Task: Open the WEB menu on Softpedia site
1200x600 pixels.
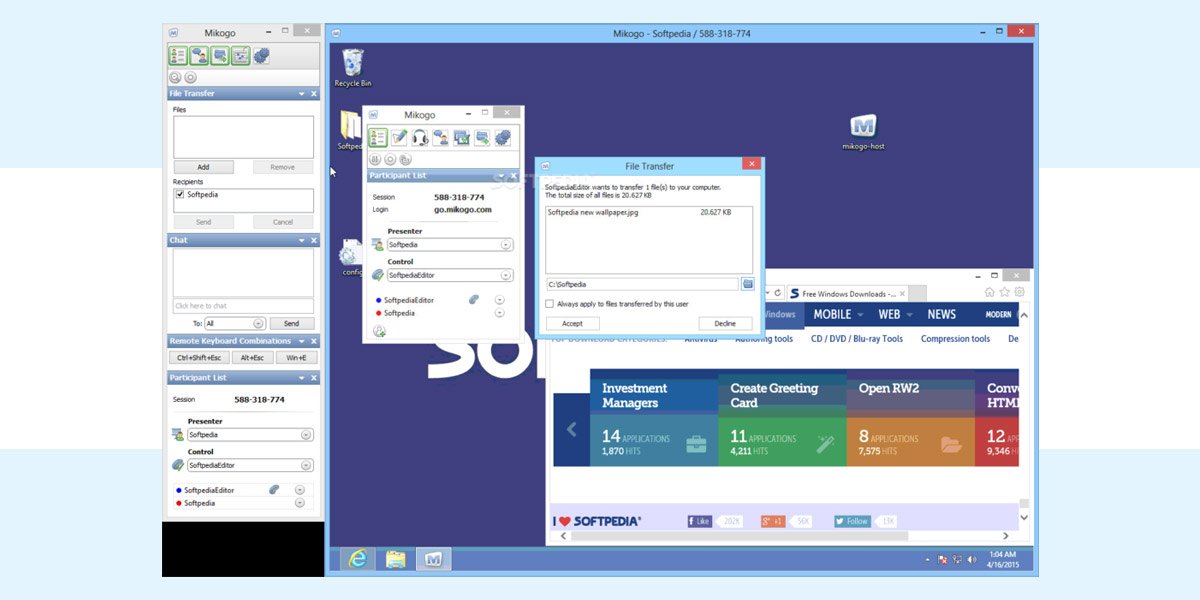Action: pyautogui.click(x=895, y=314)
